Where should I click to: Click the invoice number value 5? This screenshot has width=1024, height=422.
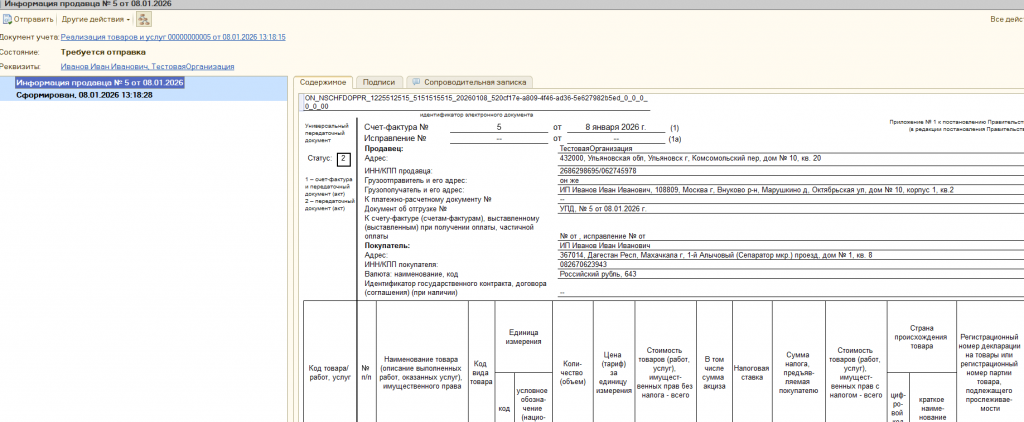pos(499,127)
